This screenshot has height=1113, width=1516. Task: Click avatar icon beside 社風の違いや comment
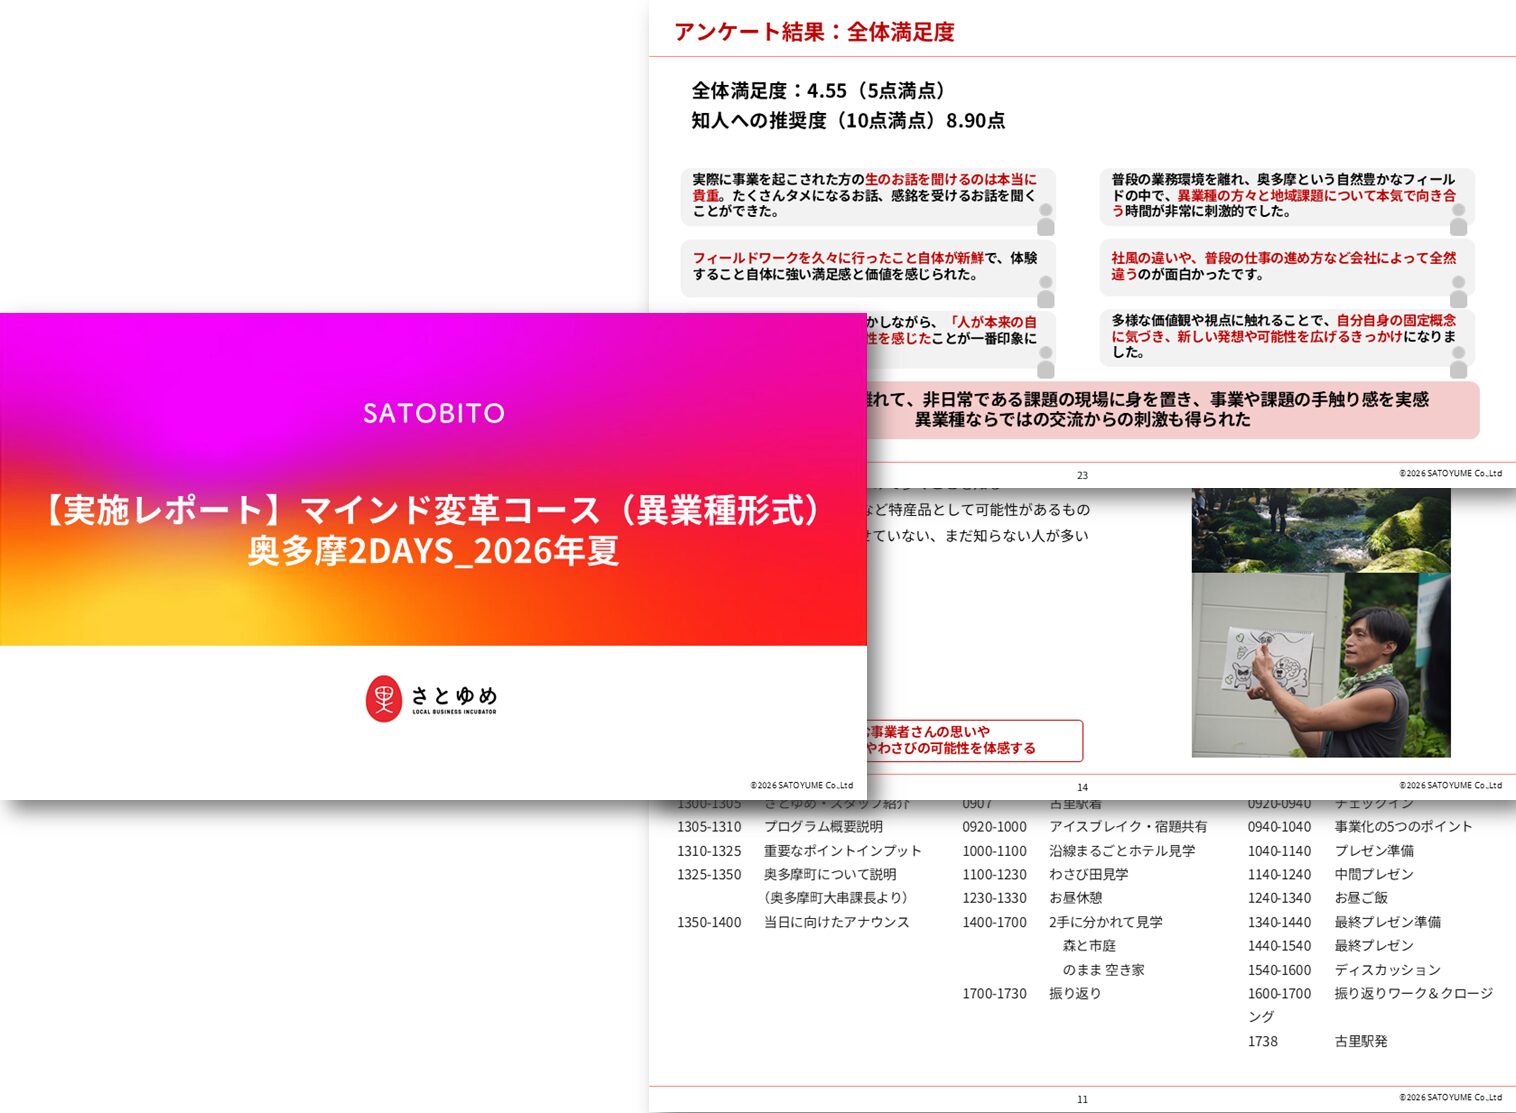click(x=1459, y=291)
